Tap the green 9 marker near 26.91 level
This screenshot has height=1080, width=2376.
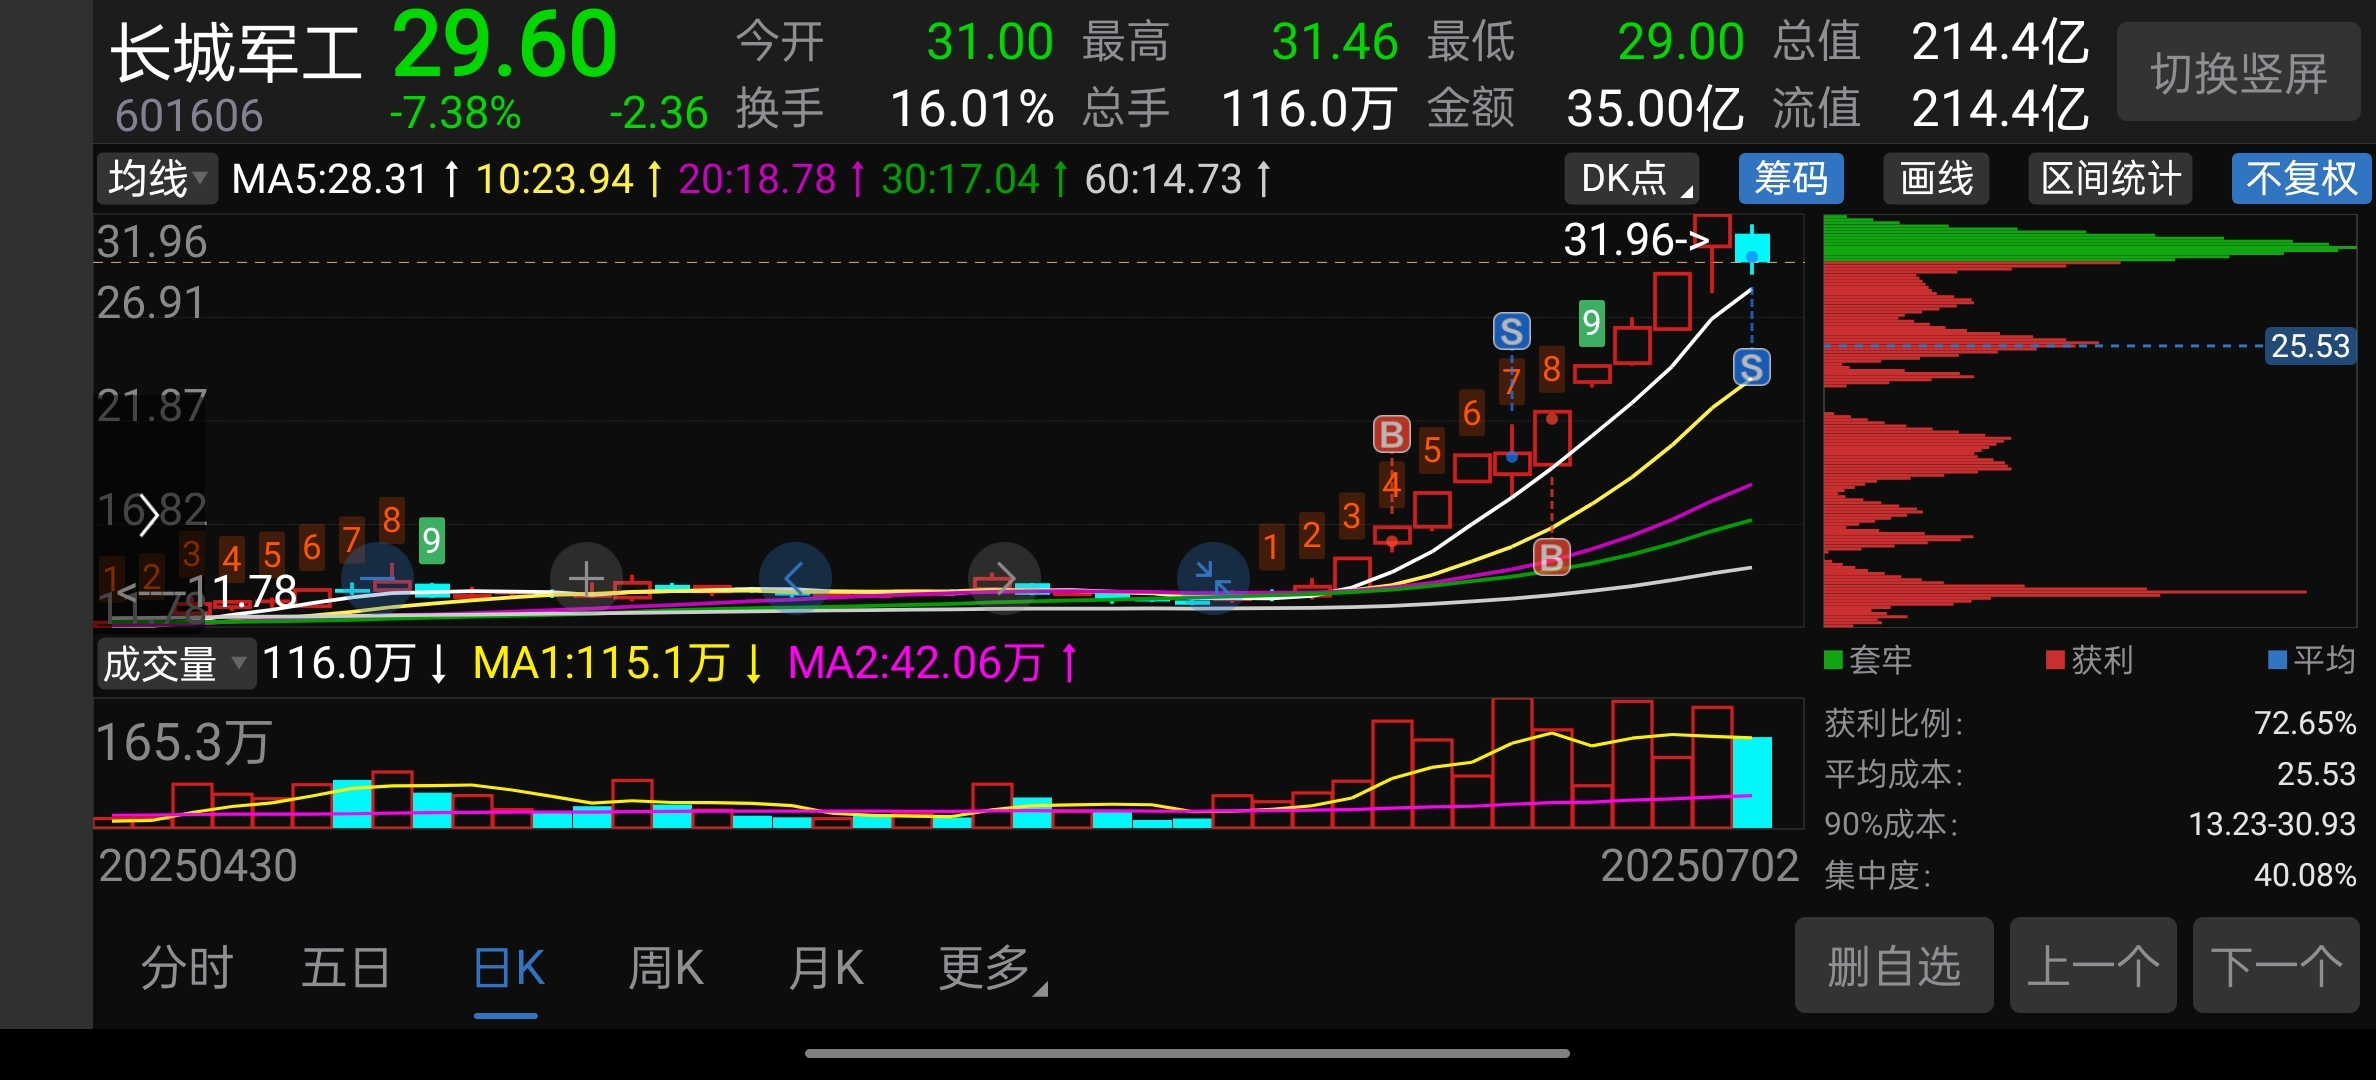coord(1591,323)
